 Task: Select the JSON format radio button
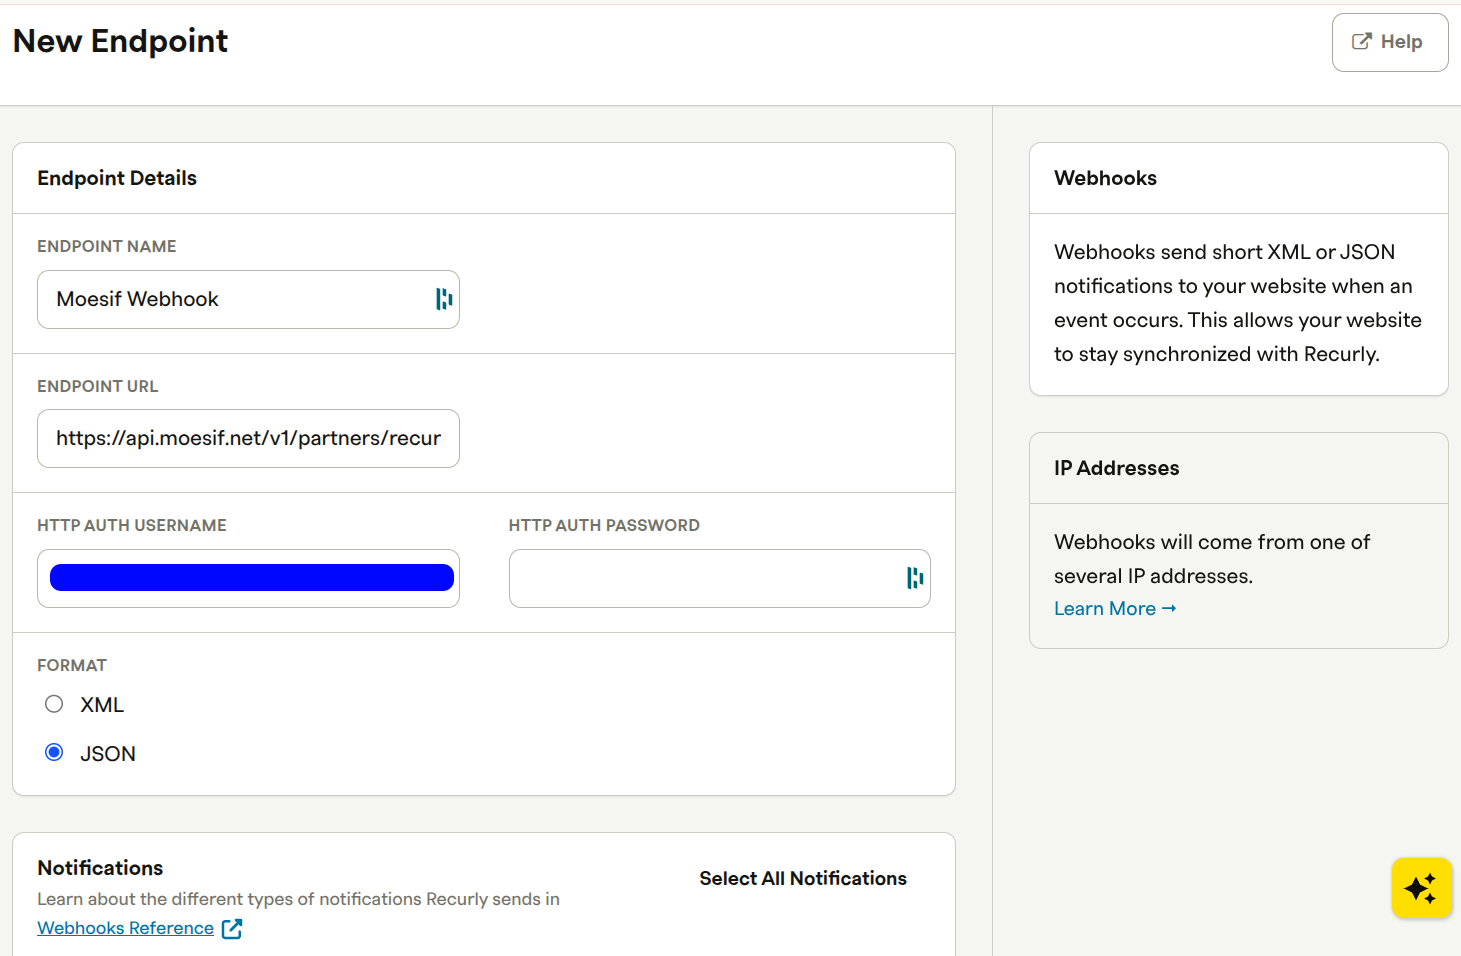point(54,752)
